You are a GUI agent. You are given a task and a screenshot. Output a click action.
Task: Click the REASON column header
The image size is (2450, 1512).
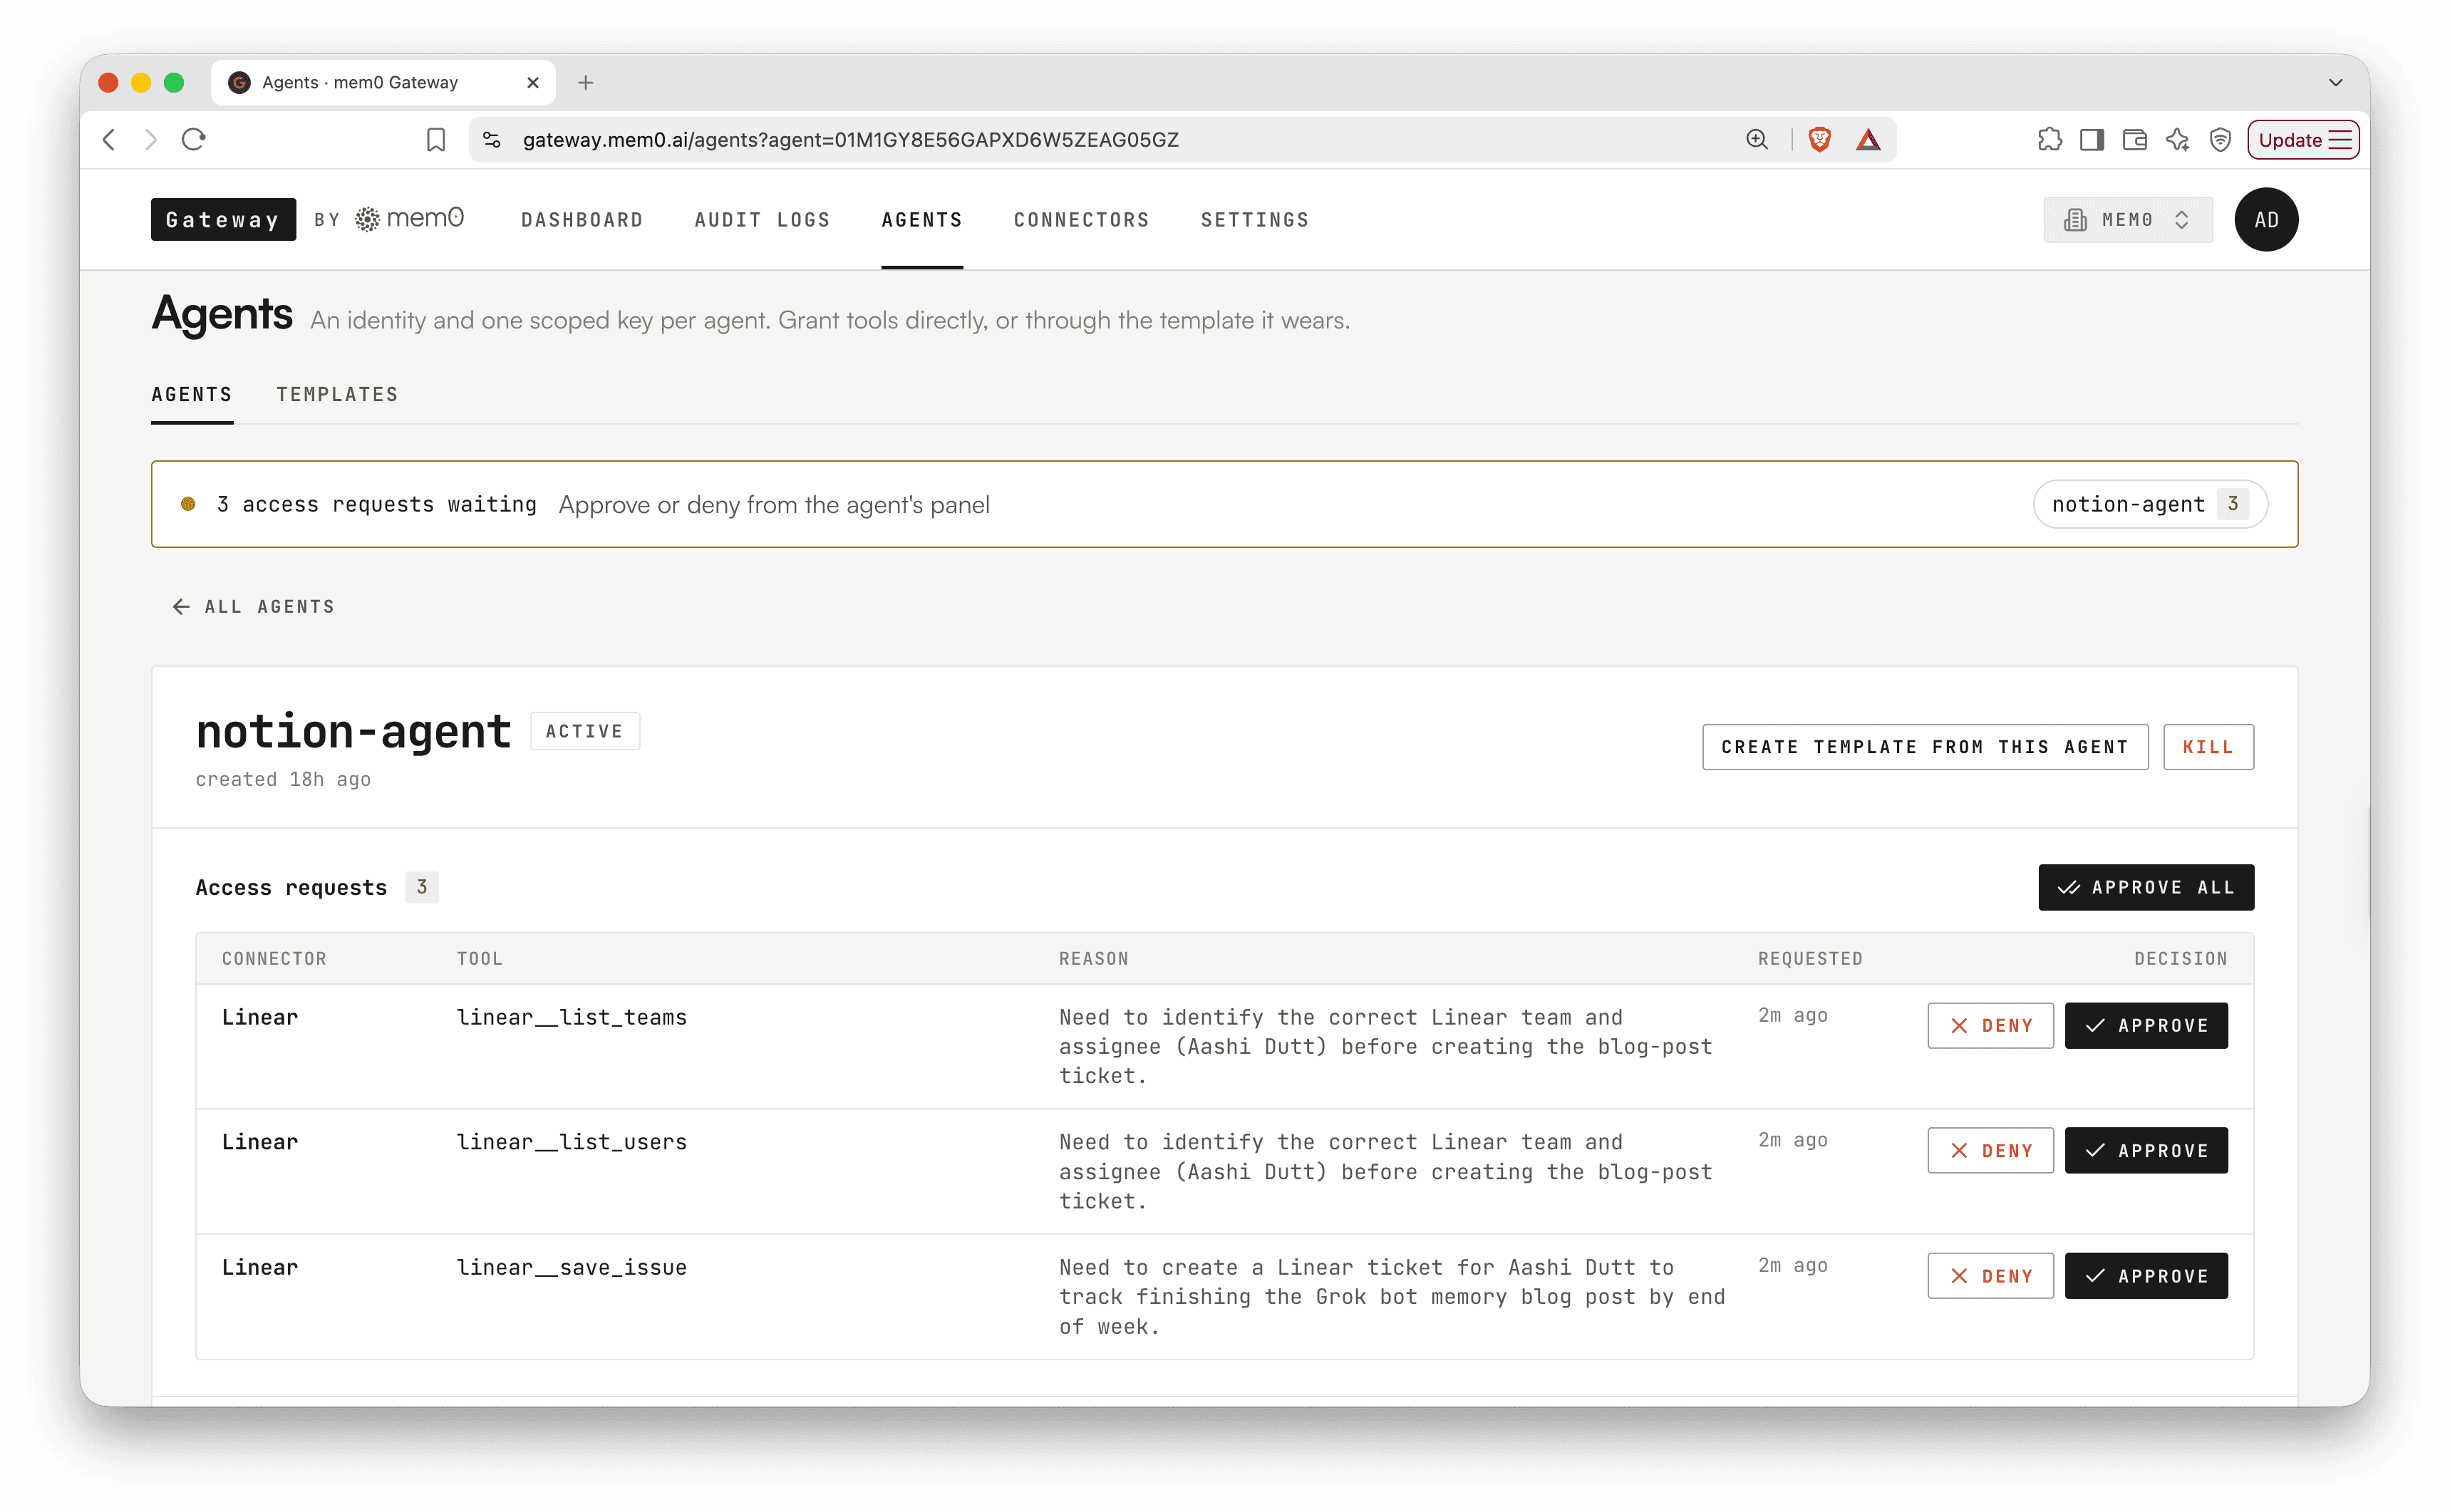[1093, 959]
